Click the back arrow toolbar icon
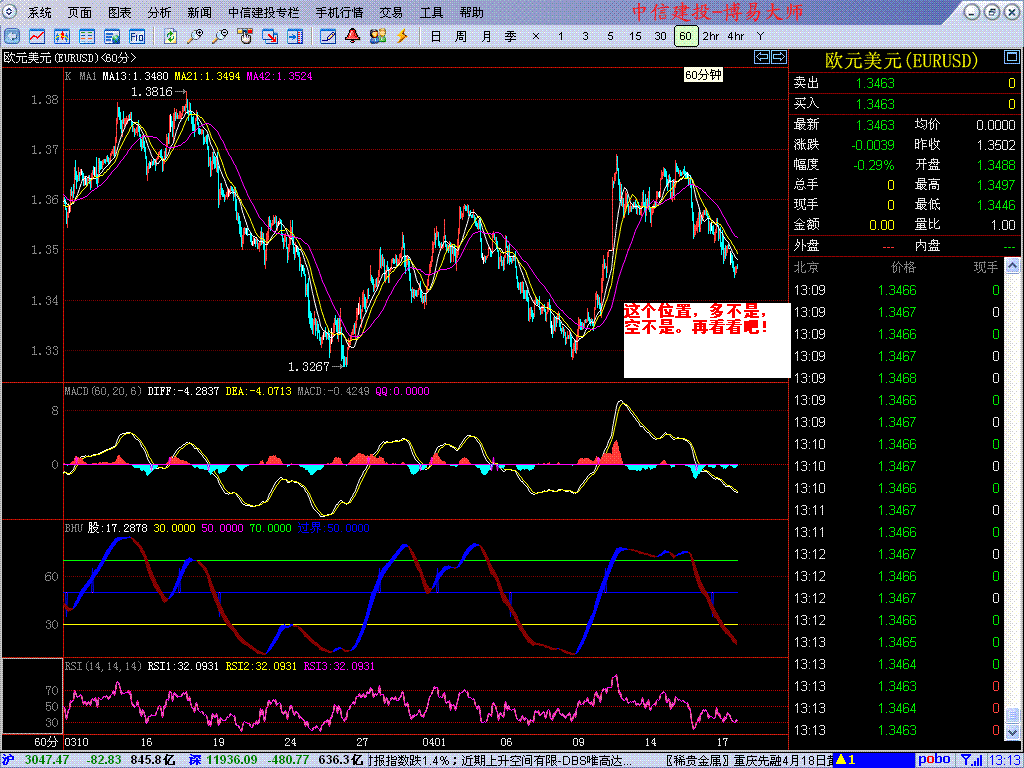The height and width of the screenshot is (768, 1024). point(13,36)
